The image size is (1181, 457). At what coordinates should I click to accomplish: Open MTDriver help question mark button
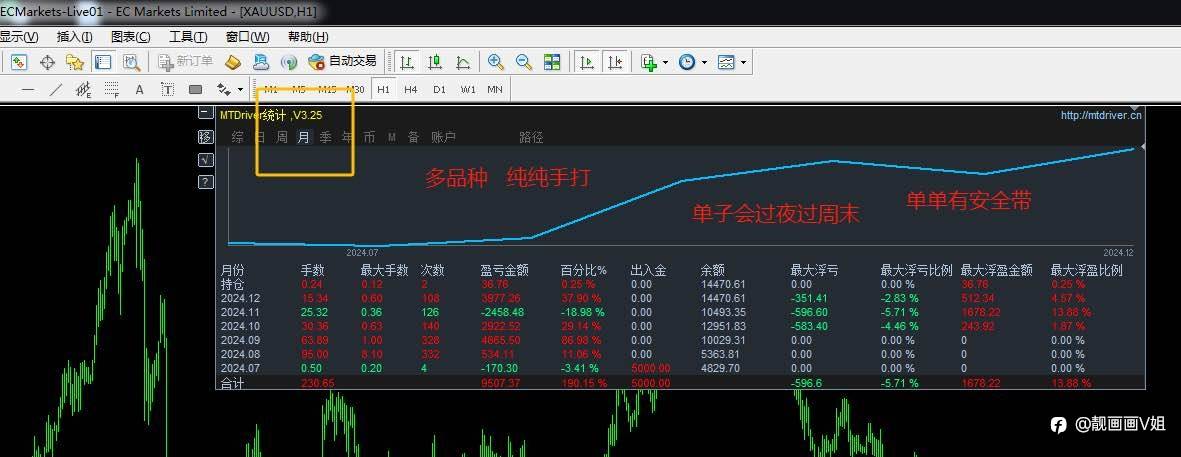pyautogui.click(x=205, y=181)
